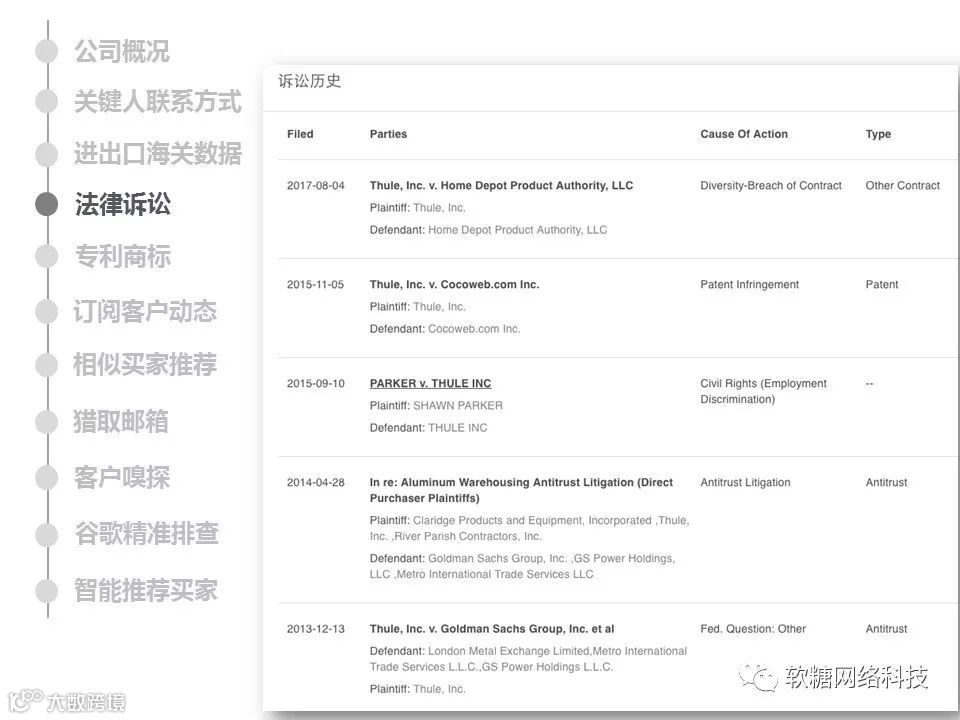
Task: Click Civil Rights (Employment Discrimination) cell
Action: (763, 391)
